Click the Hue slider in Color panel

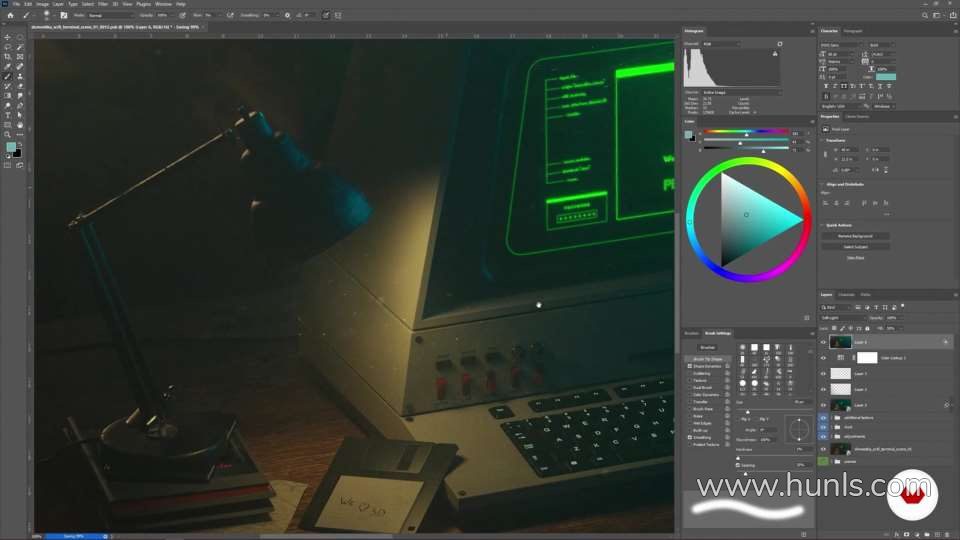click(746, 132)
